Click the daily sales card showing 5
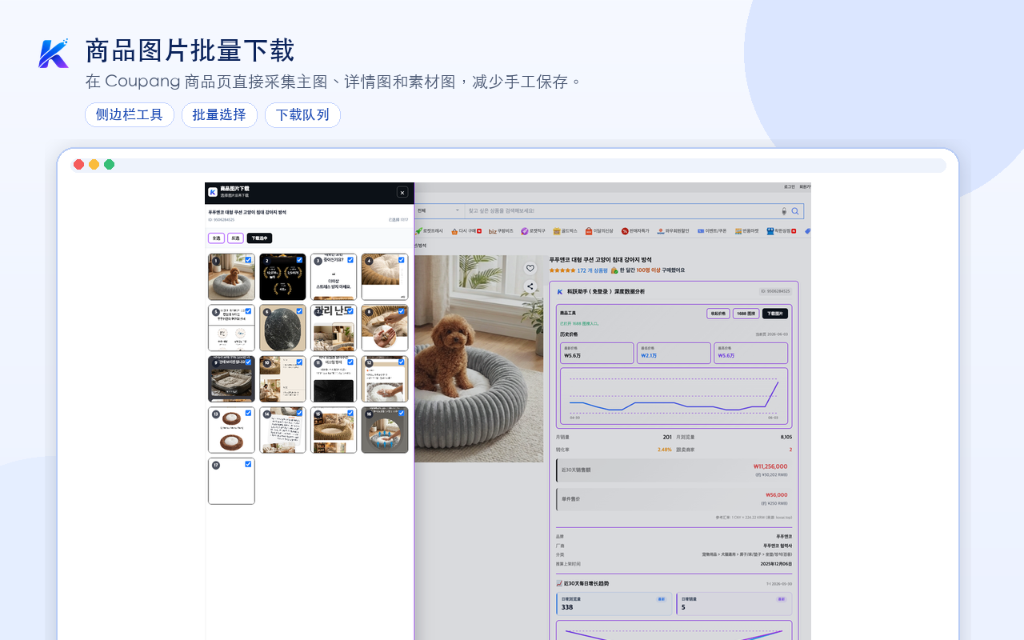1024x640 pixels. coord(734,603)
